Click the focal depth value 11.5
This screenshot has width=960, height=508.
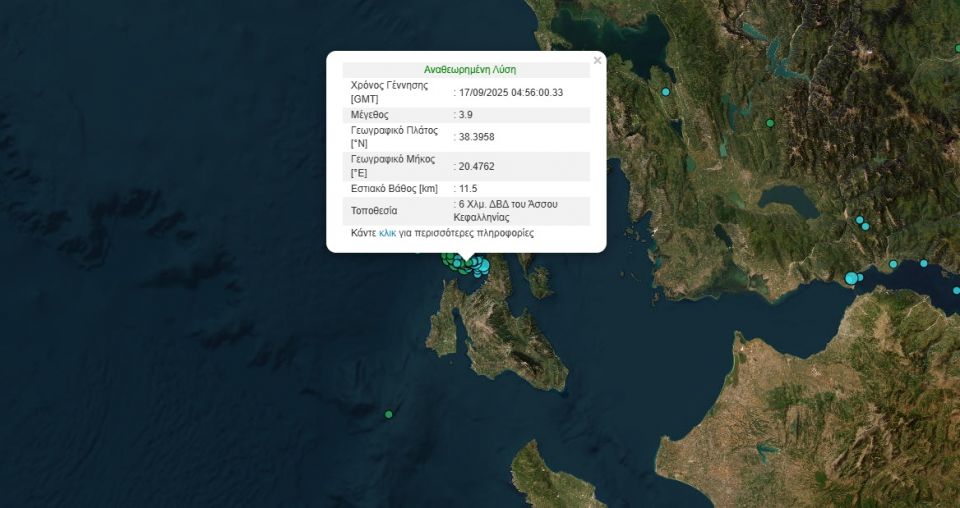pos(467,189)
